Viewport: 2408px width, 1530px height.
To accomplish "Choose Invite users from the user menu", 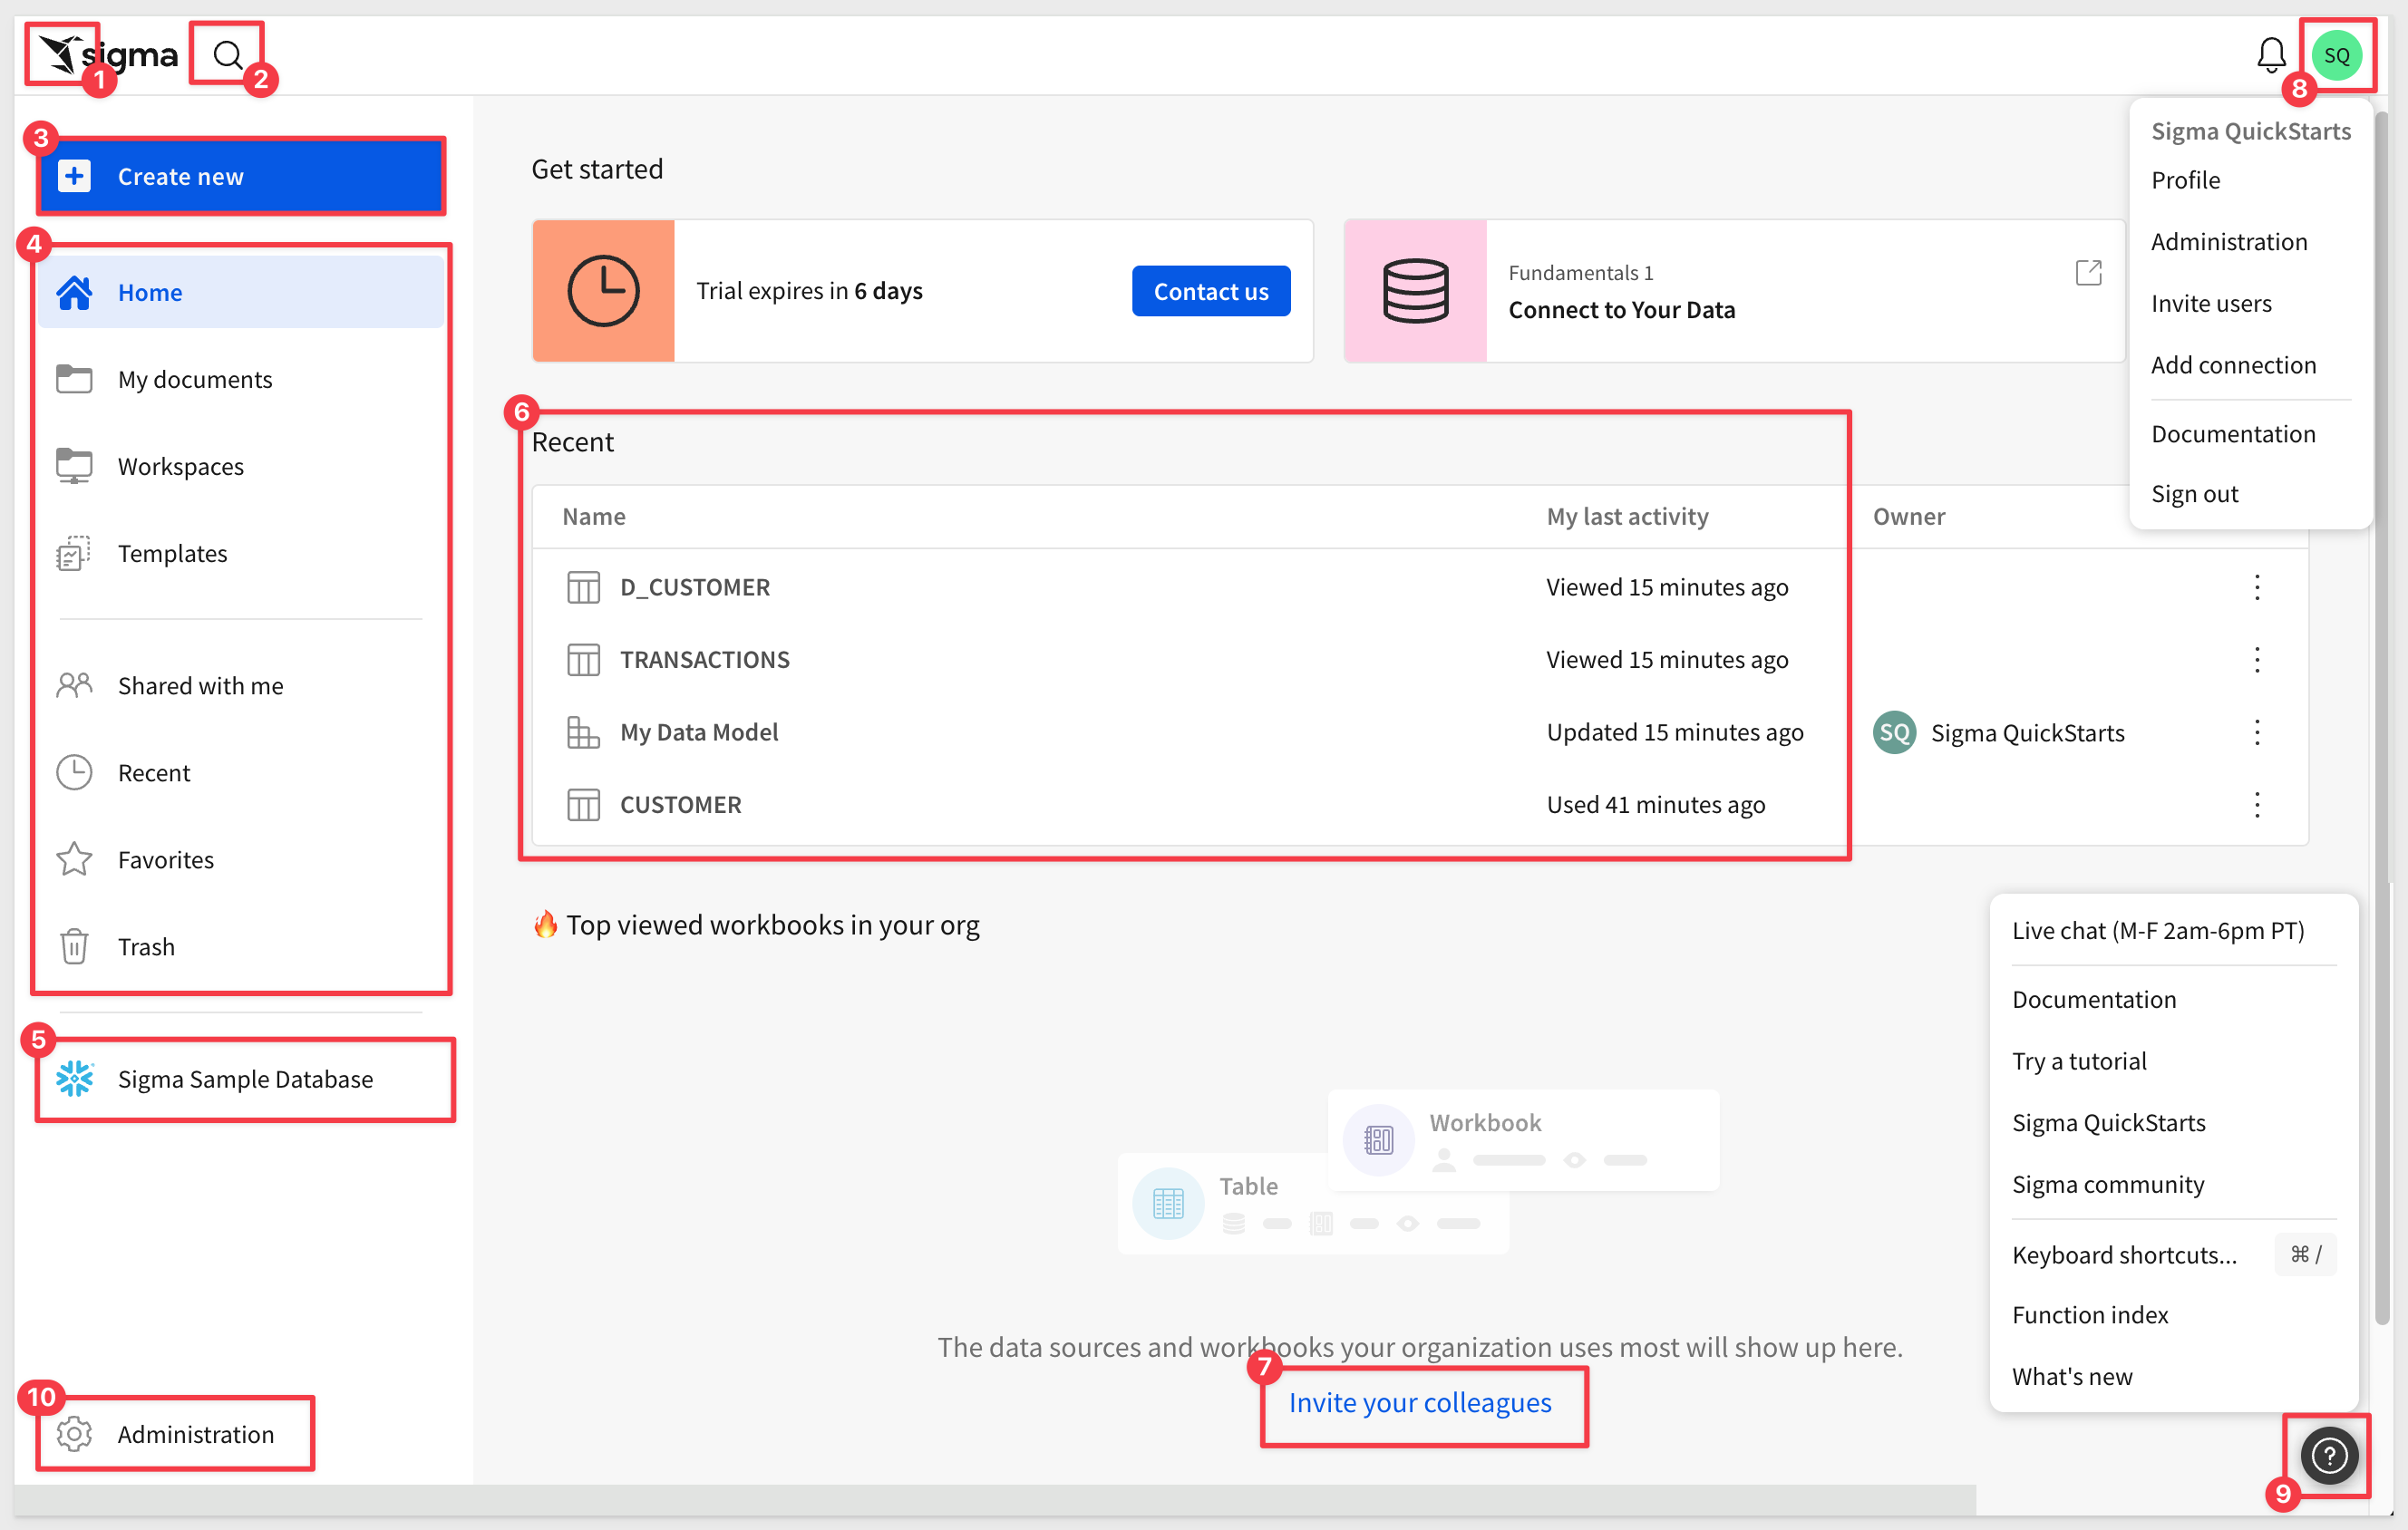I will tap(2211, 303).
